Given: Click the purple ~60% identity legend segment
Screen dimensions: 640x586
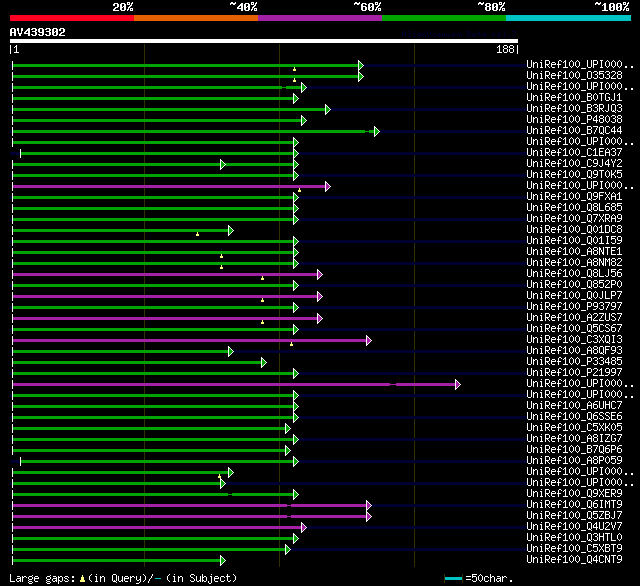Looking at the screenshot, I should (x=320, y=18).
